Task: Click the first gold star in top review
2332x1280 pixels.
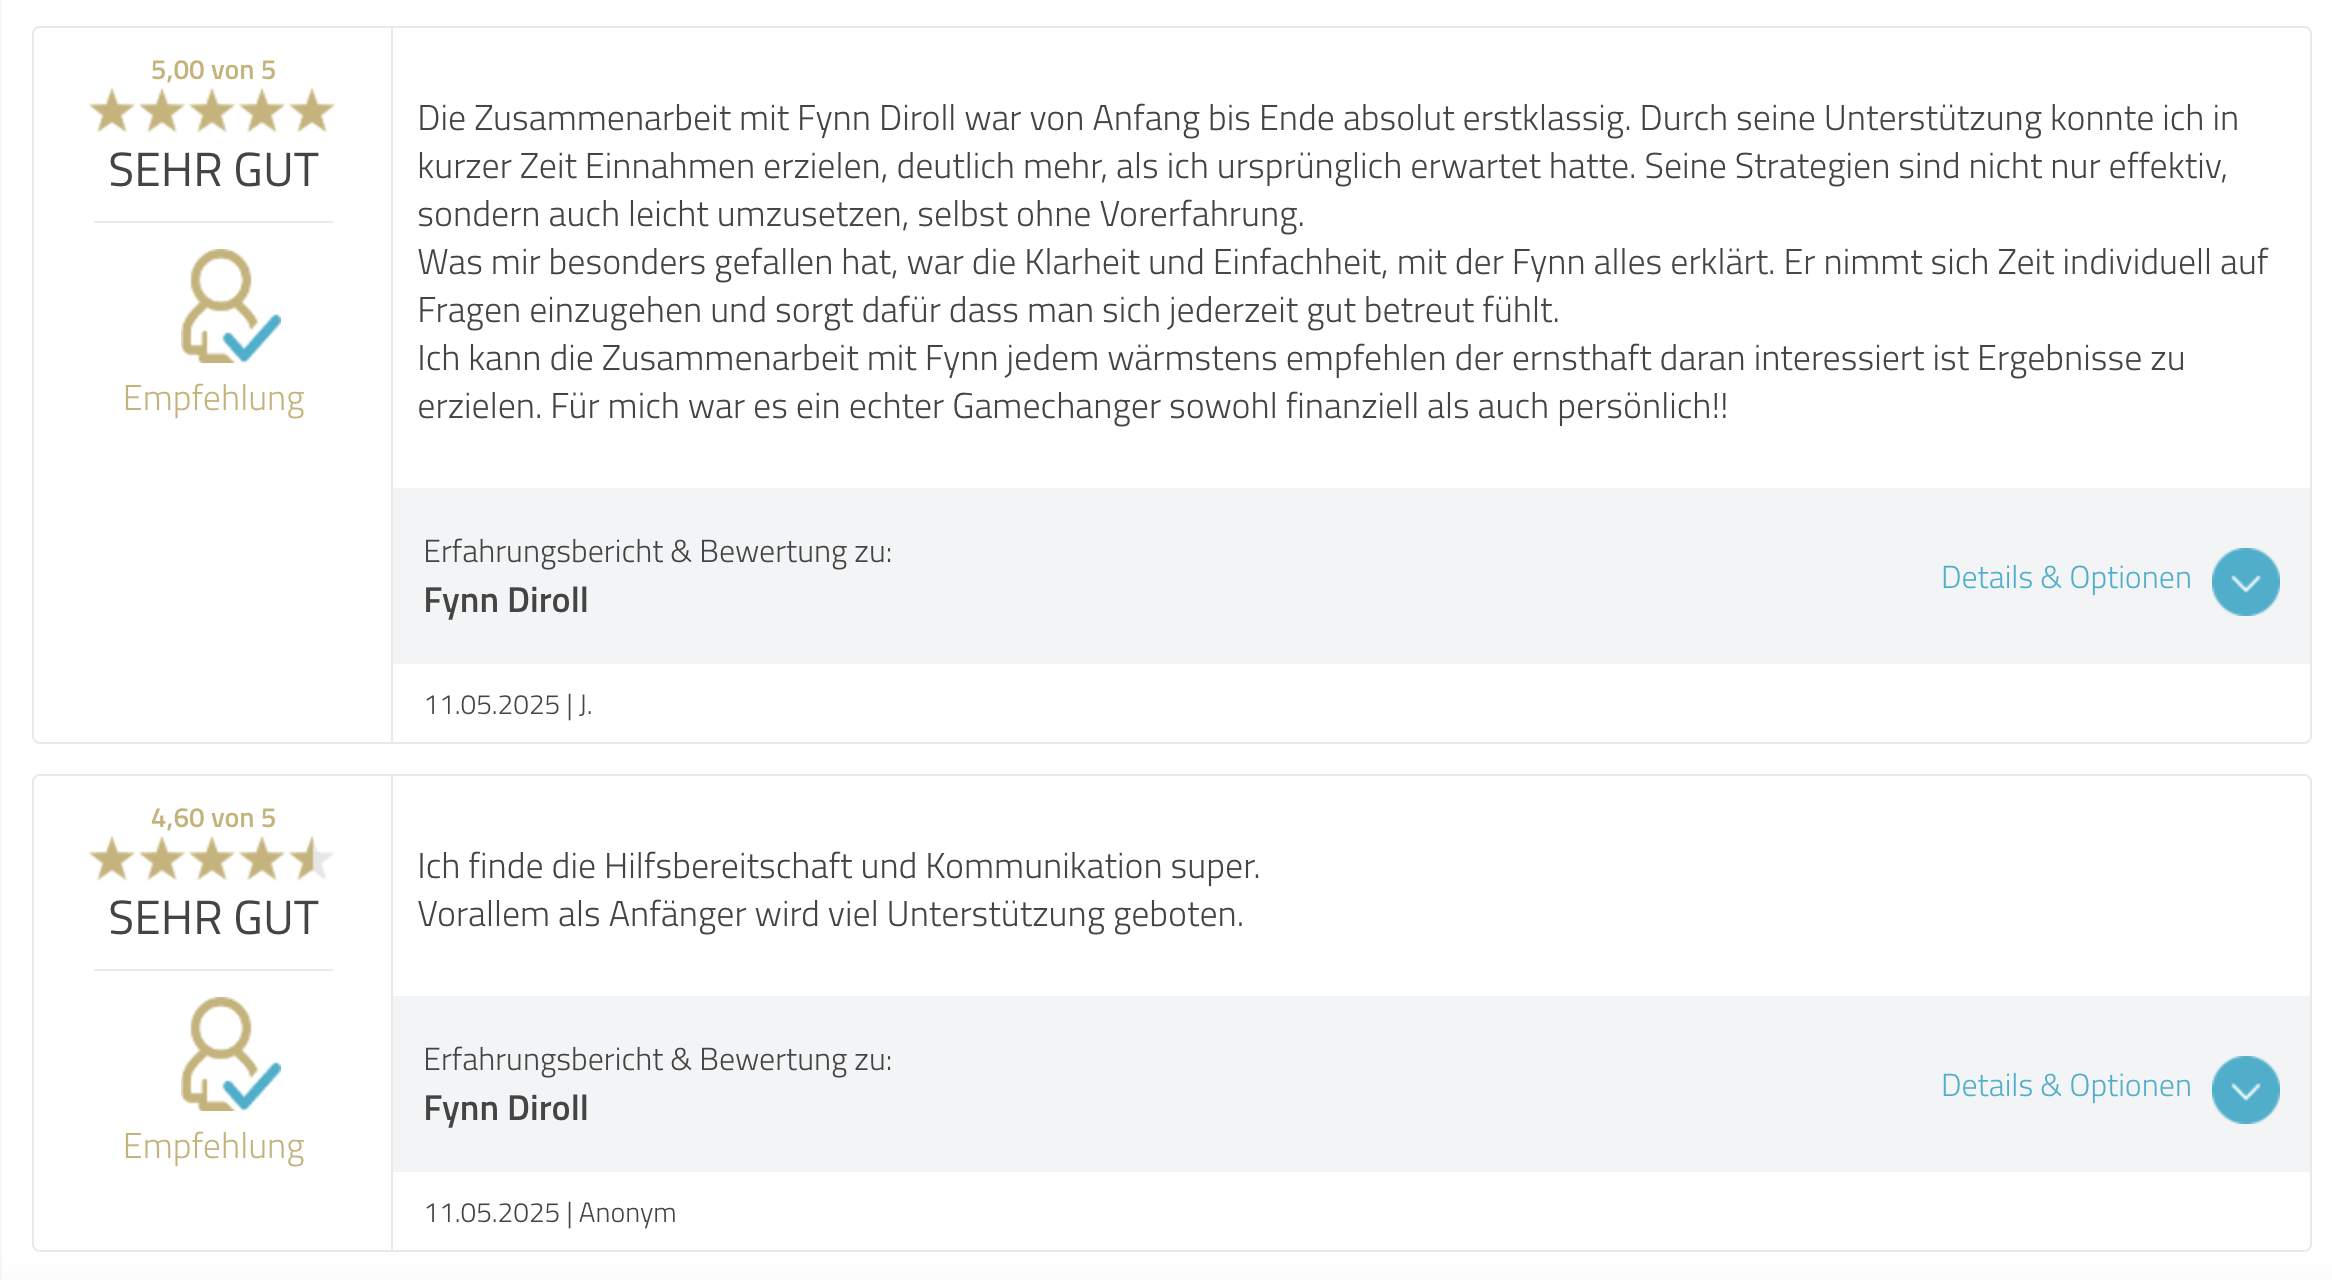Action: pyautogui.click(x=112, y=111)
